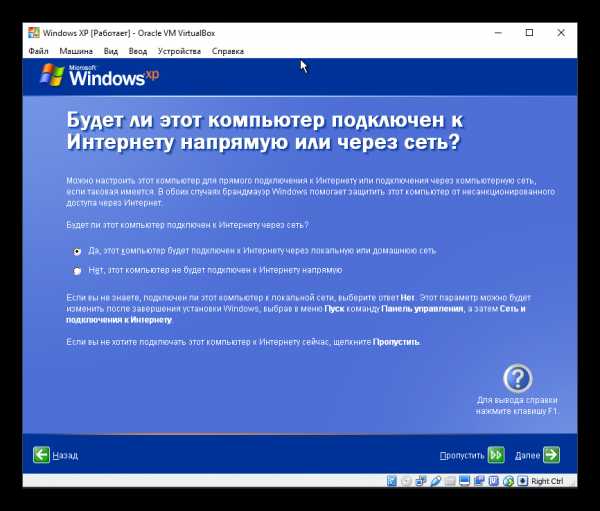Select "Да" option for local network connection
This screenshot has width=600, height=511.
coord(77,251)
